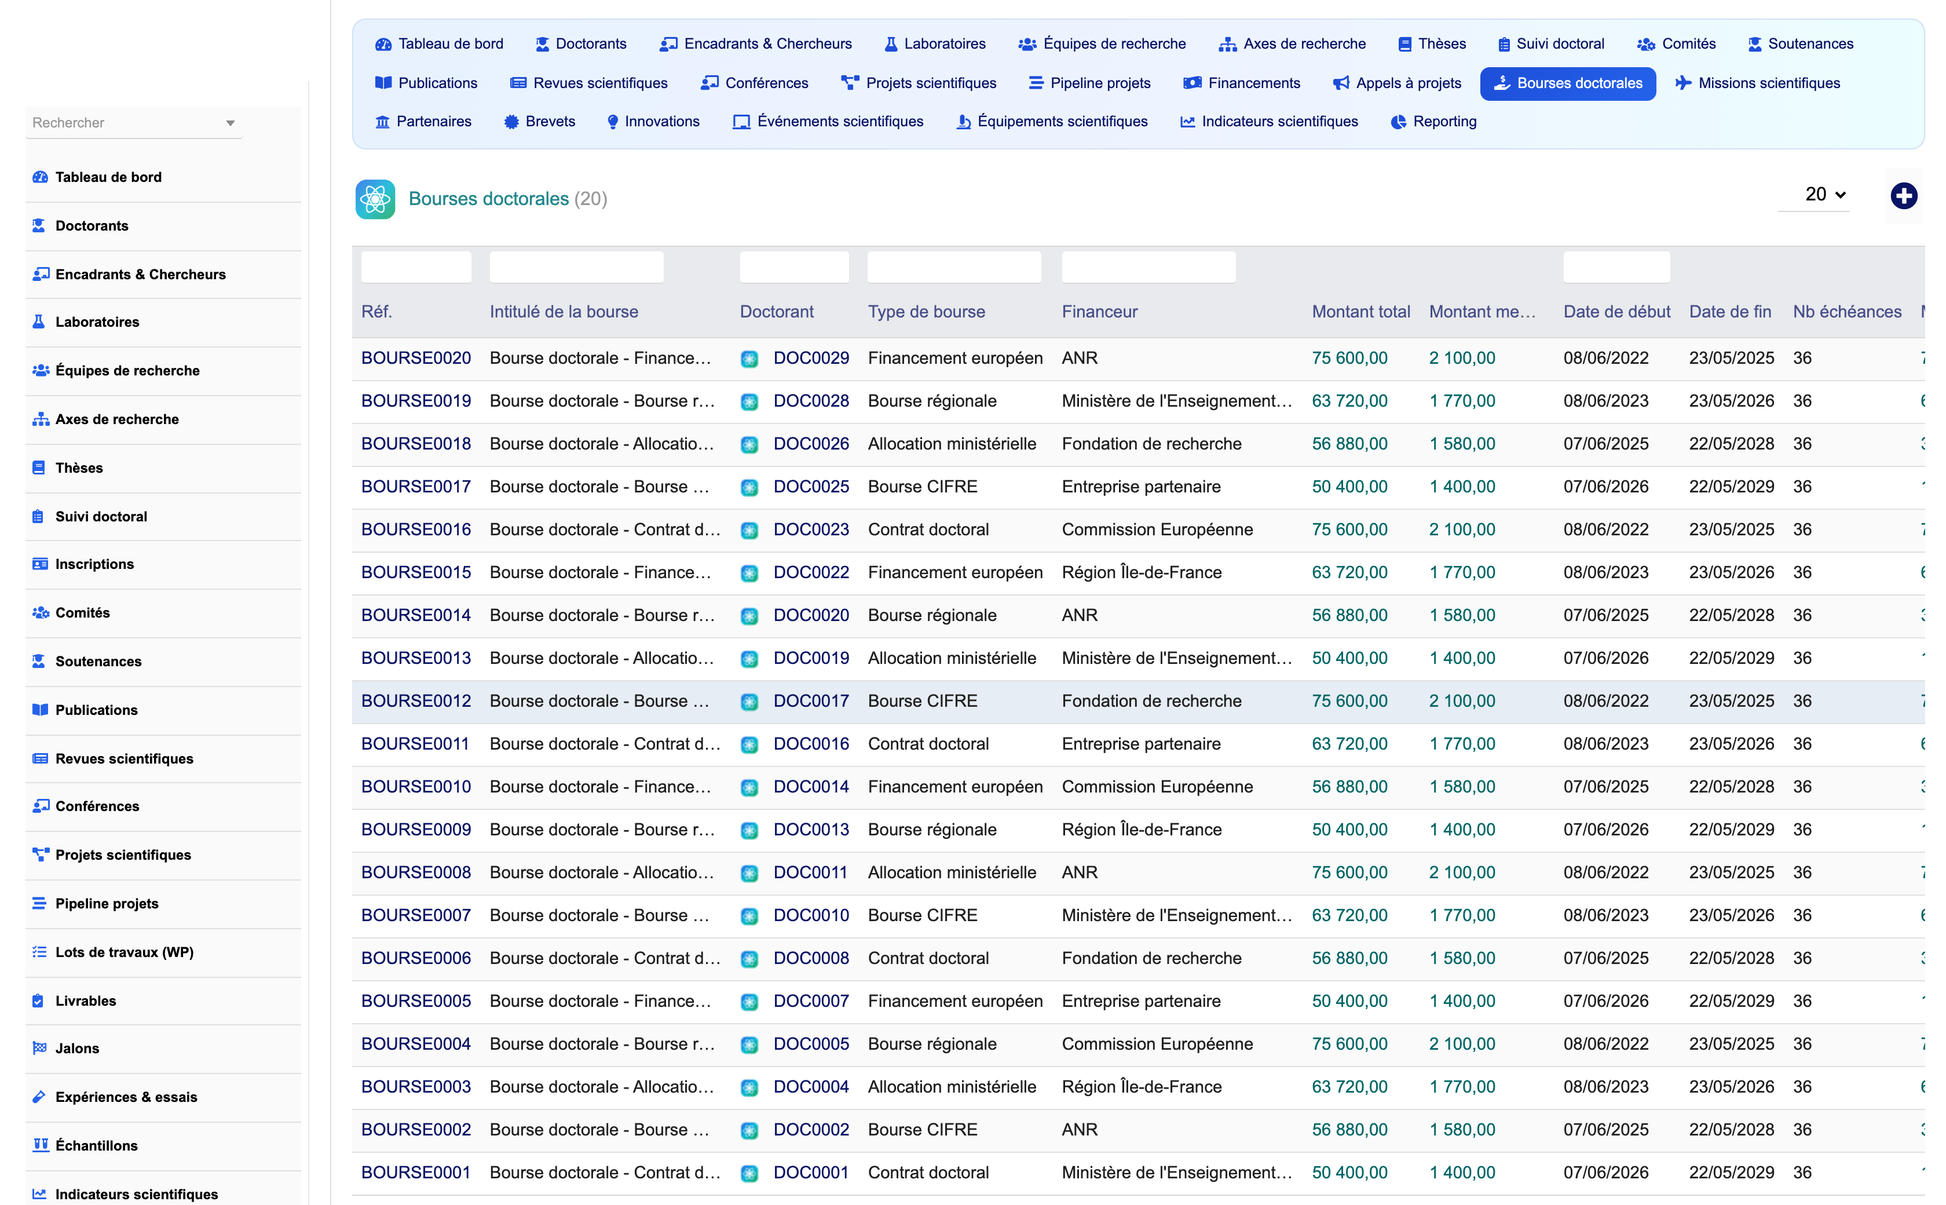1946x1205 pixels.
Task: Open the Soutenances tab in top nav
Action: [x=1800, y=44]
